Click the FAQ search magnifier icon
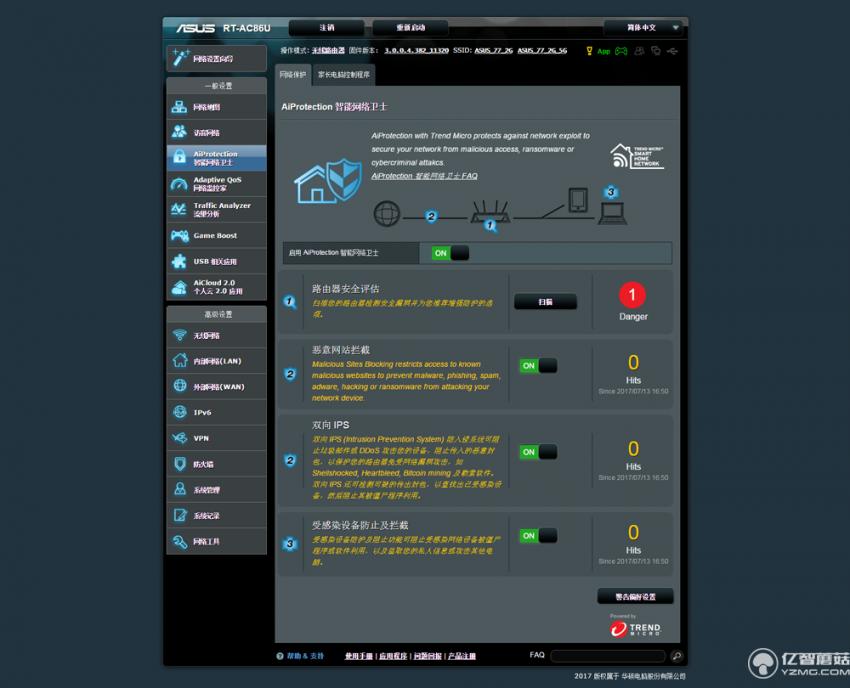Screen dimensions: 850x688 pyautogui.click(x=677, y=656)
